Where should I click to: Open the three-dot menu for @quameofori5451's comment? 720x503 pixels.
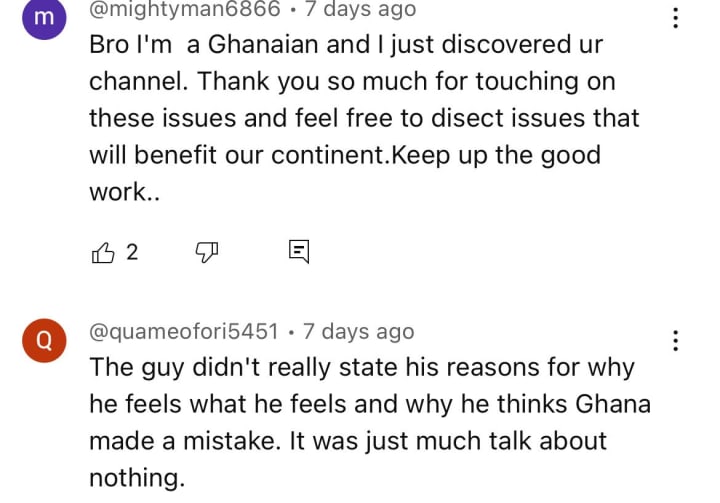tap(675, 340)
